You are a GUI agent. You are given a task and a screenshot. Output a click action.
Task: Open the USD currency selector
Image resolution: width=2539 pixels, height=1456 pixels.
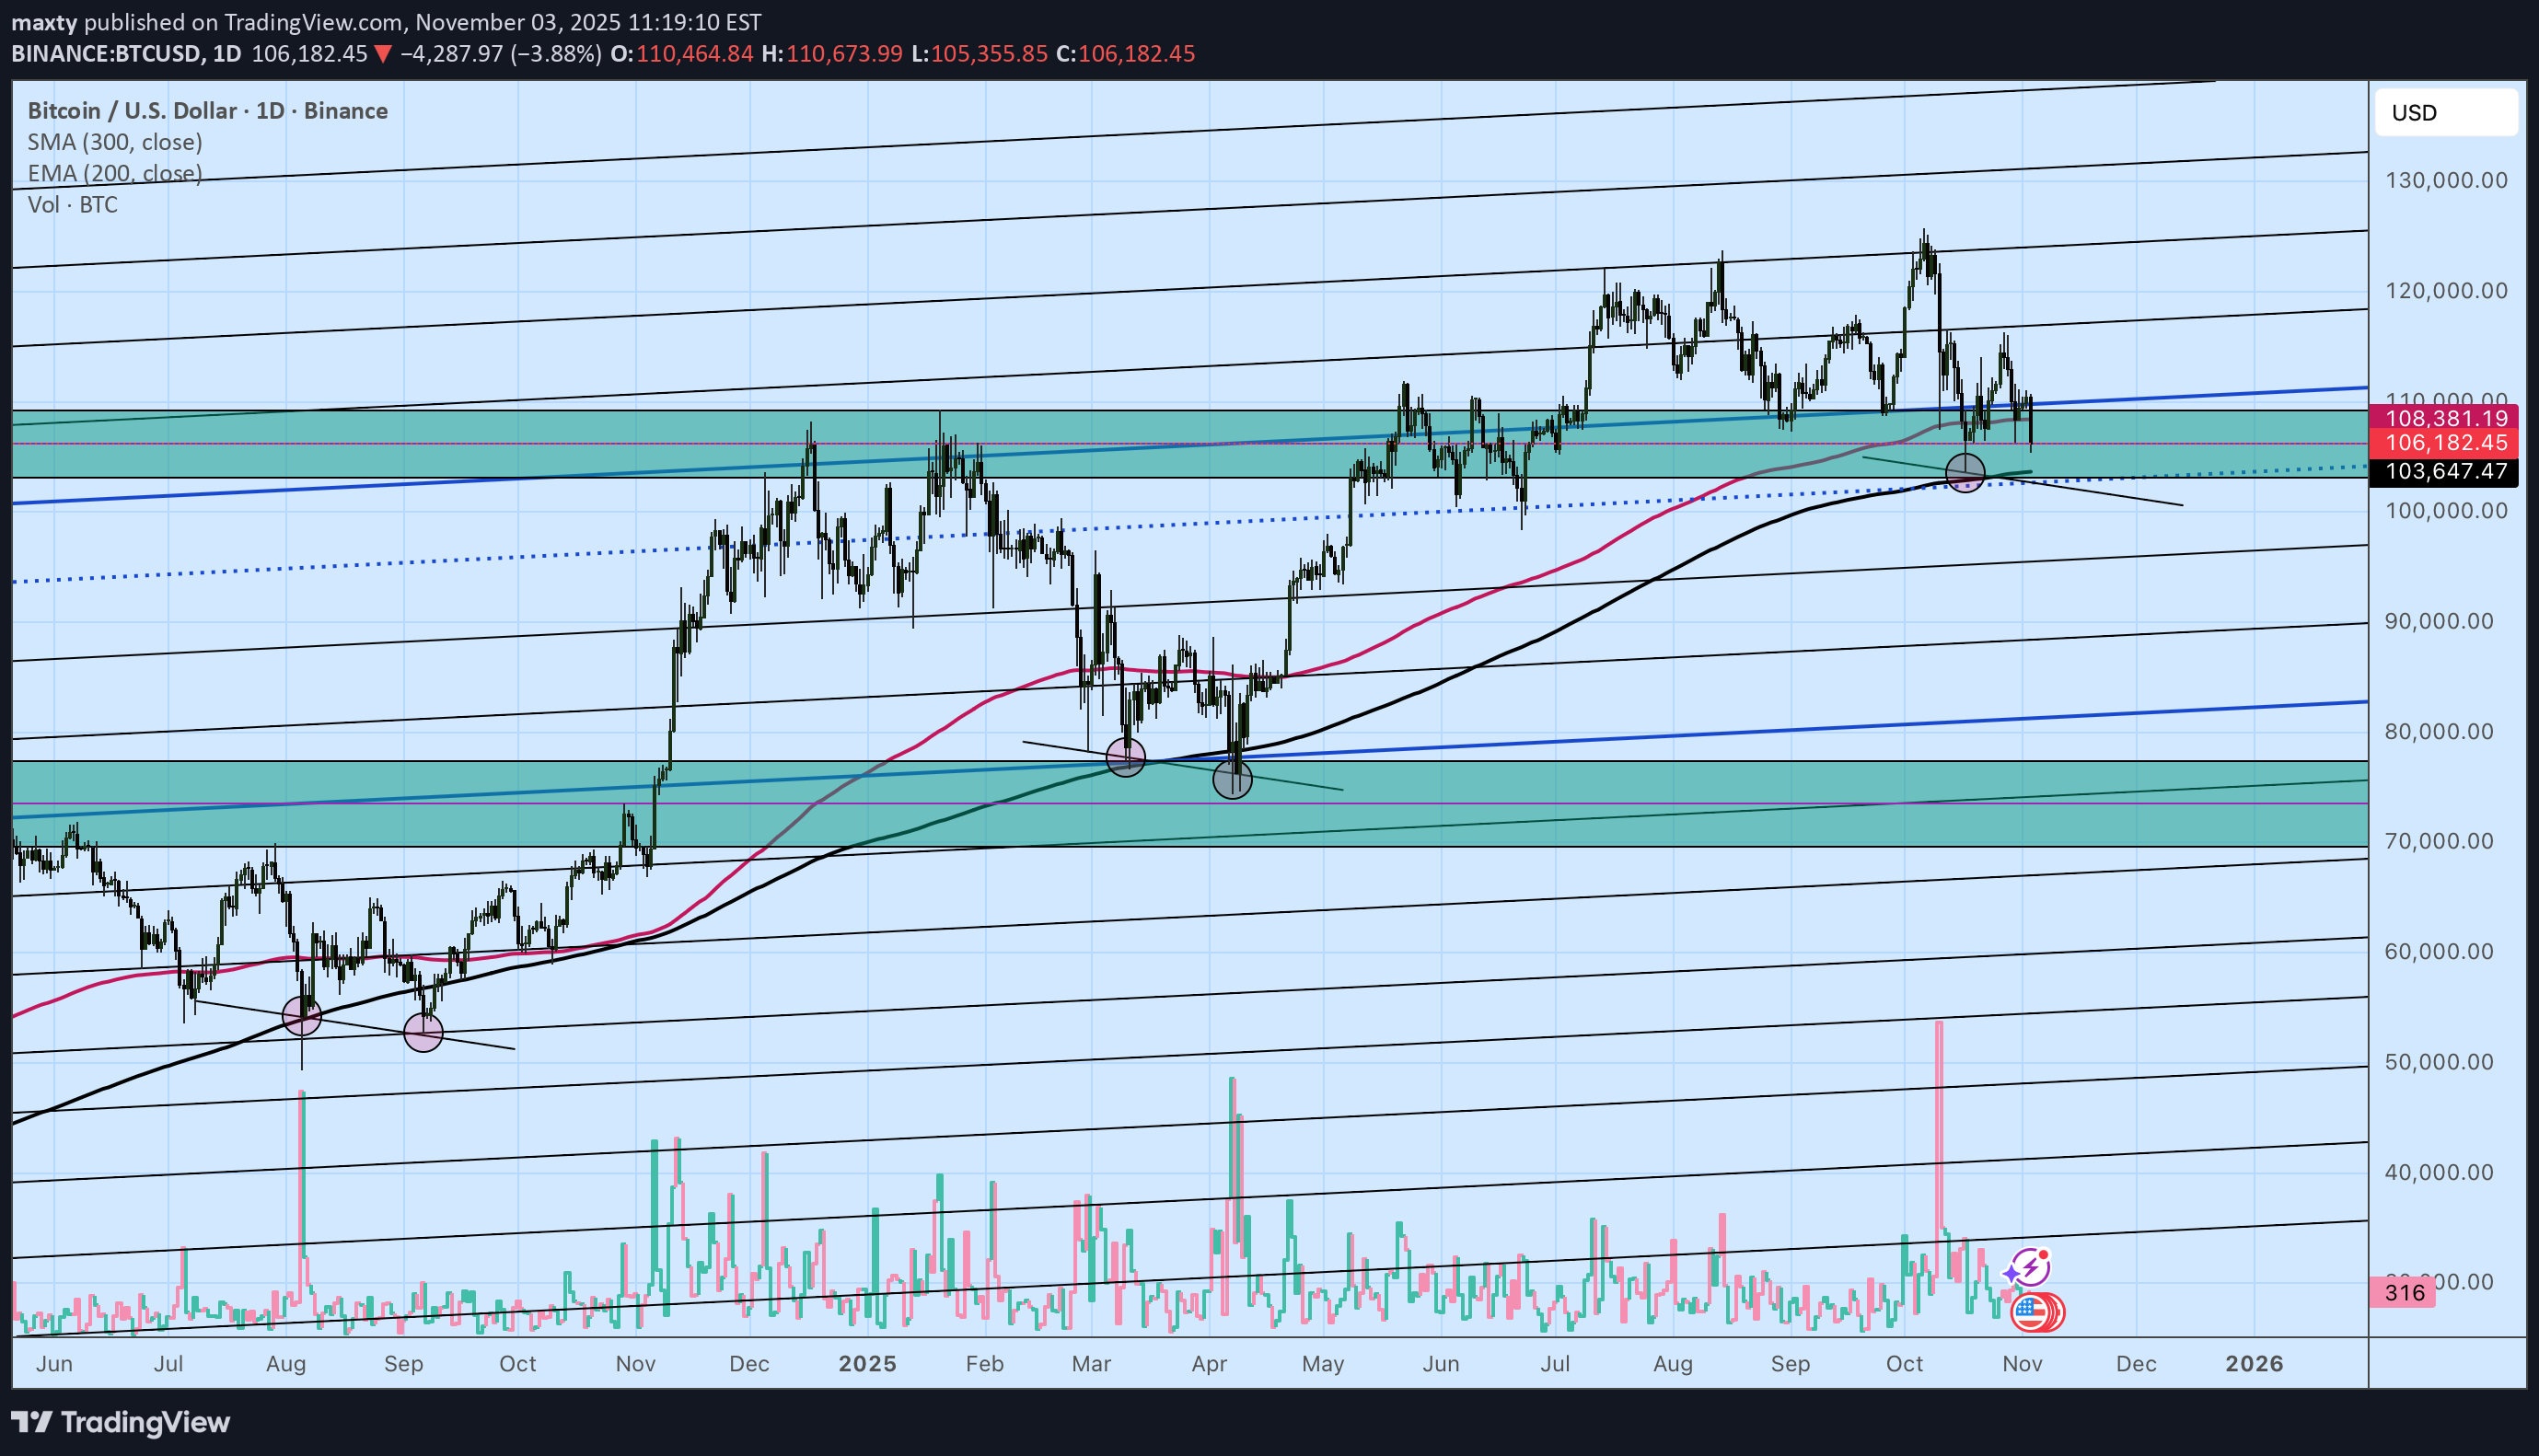pyautogui.click(x=2444, y=113)
